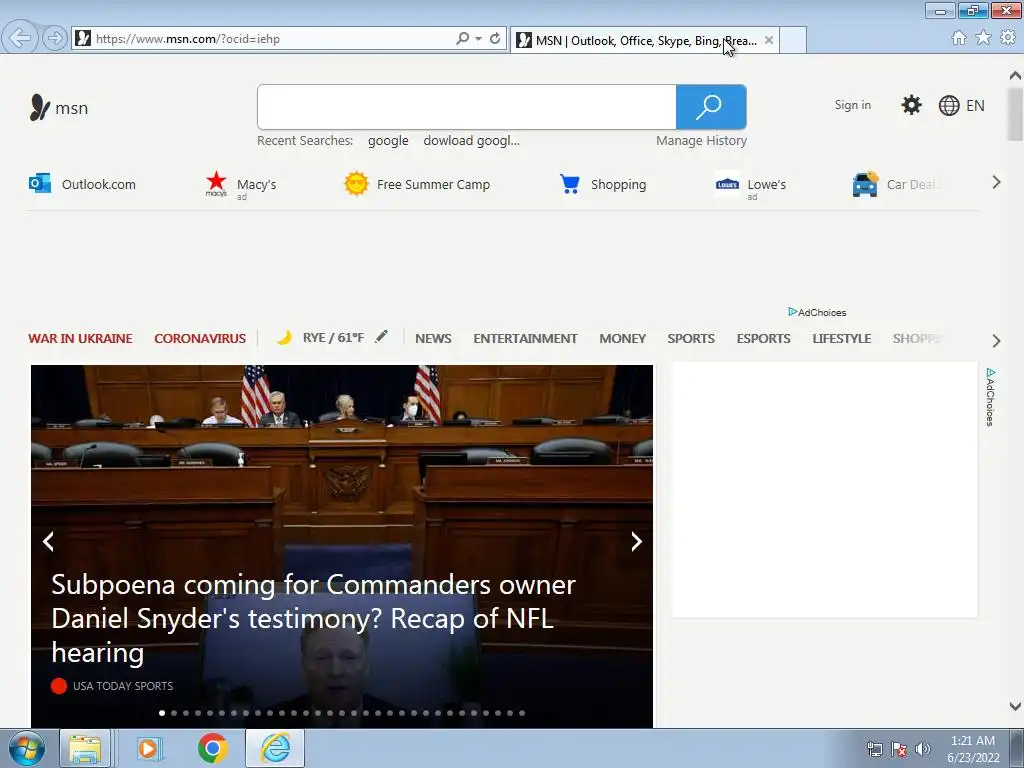Launch Google Chrome from taskbar
Image resolution: width=1024 pixels, height=768 pixels.
point(212,748)
